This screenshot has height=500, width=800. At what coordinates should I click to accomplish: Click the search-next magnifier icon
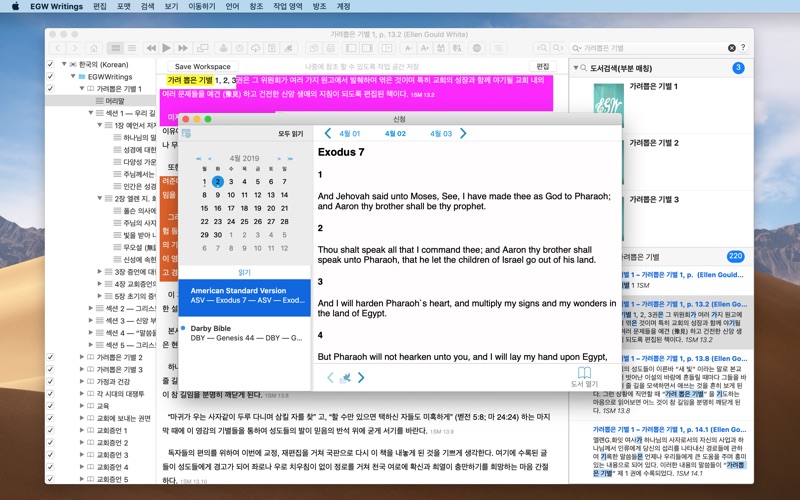pos(558,48)
